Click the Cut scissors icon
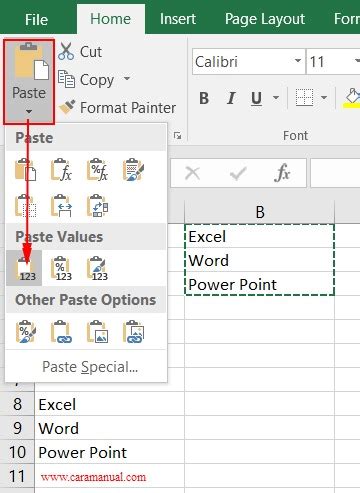 (x=66, y=52)
